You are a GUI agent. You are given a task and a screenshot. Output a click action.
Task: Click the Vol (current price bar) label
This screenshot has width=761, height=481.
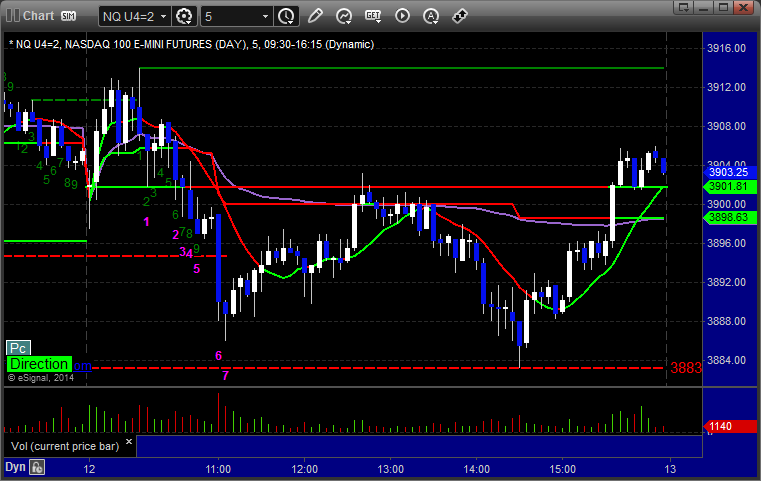tap(65, 446)
